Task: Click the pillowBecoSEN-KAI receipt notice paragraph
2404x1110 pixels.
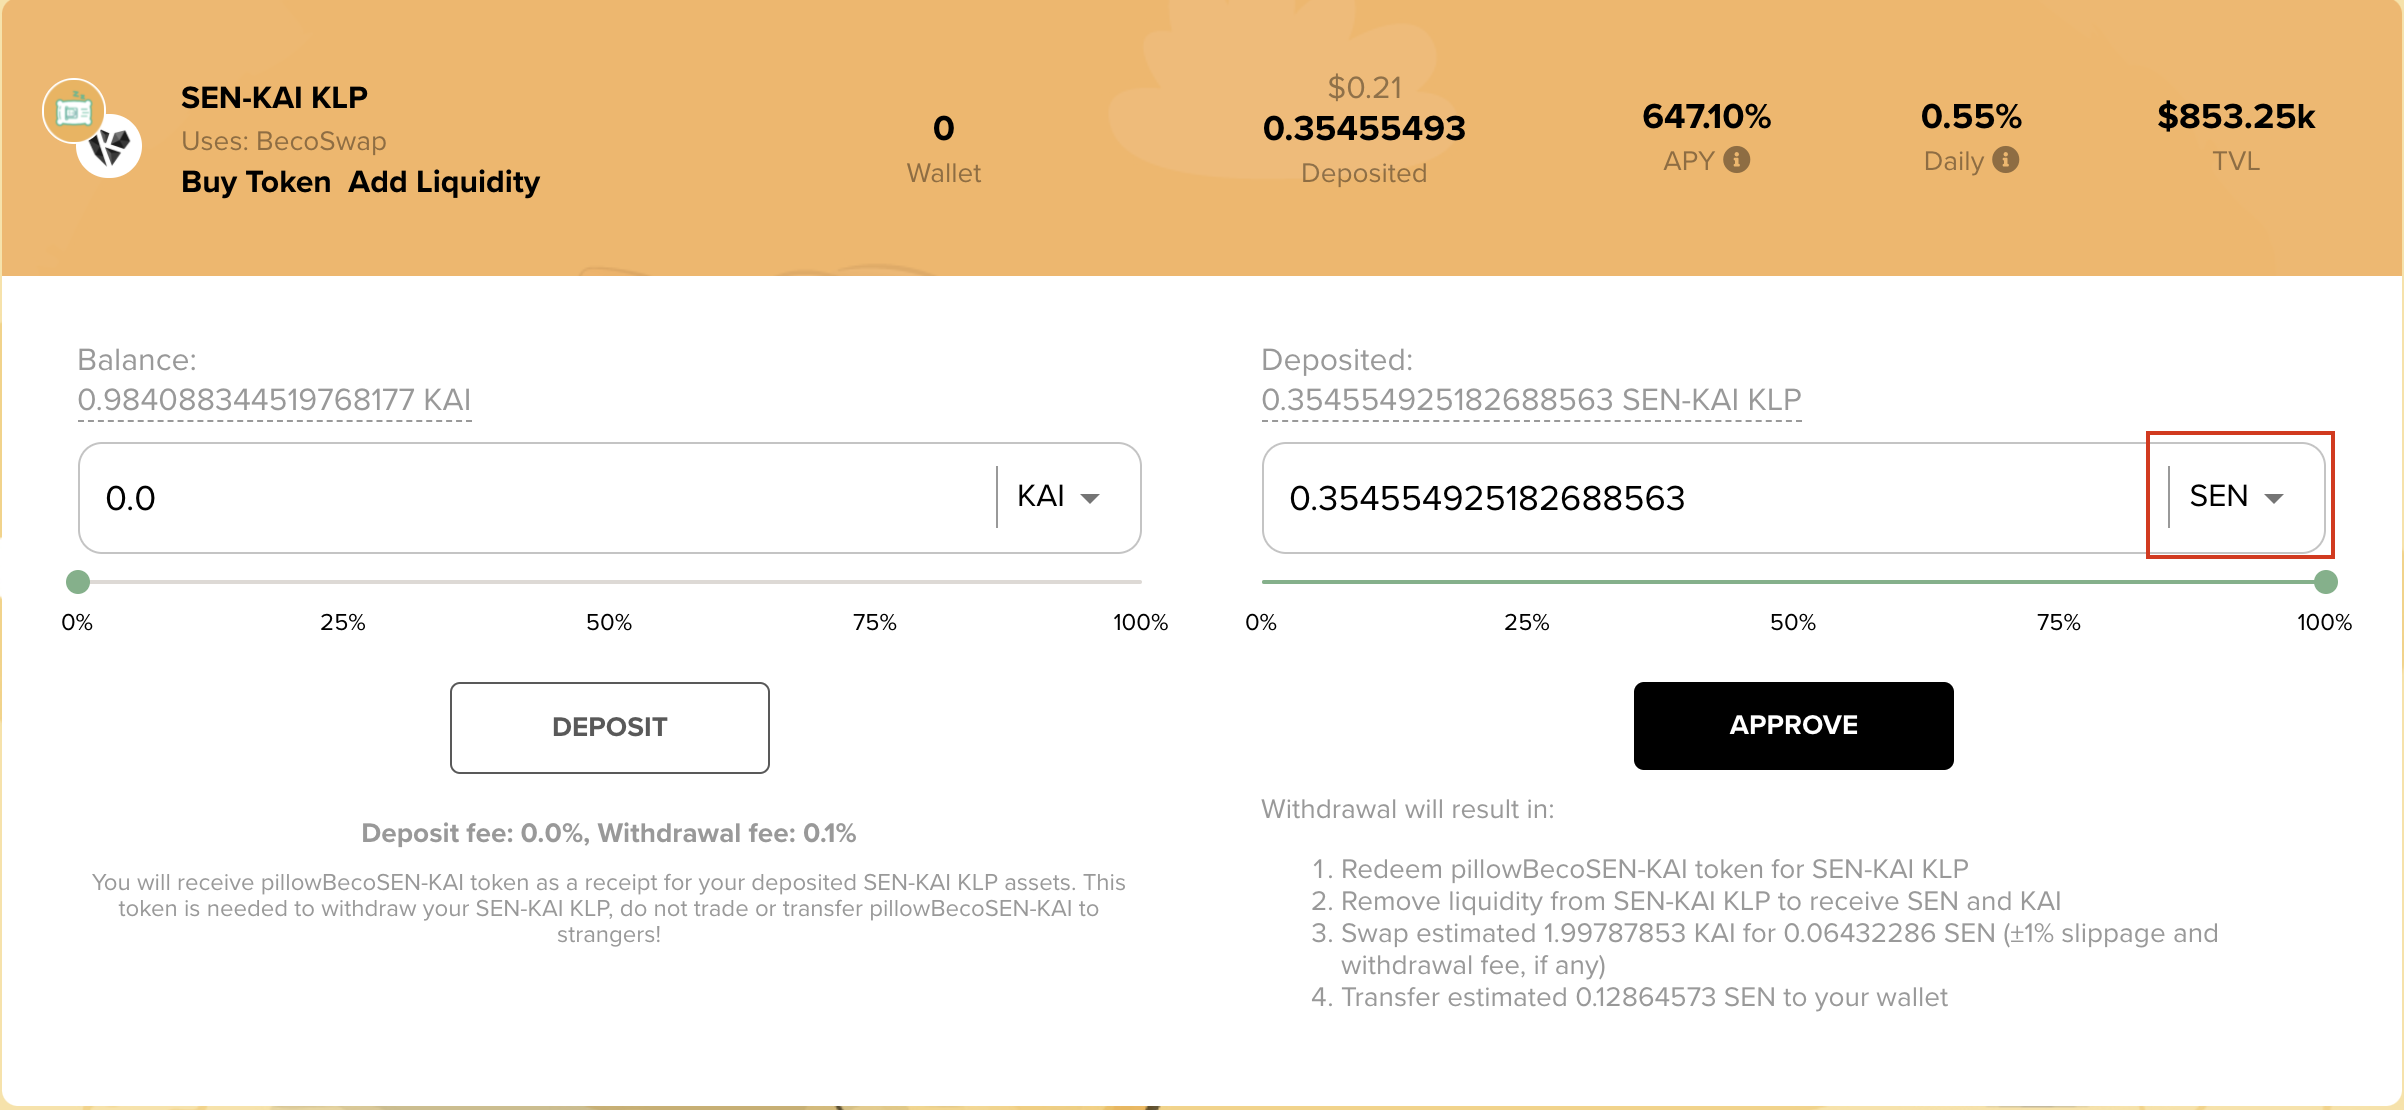Action: point(609,908)
